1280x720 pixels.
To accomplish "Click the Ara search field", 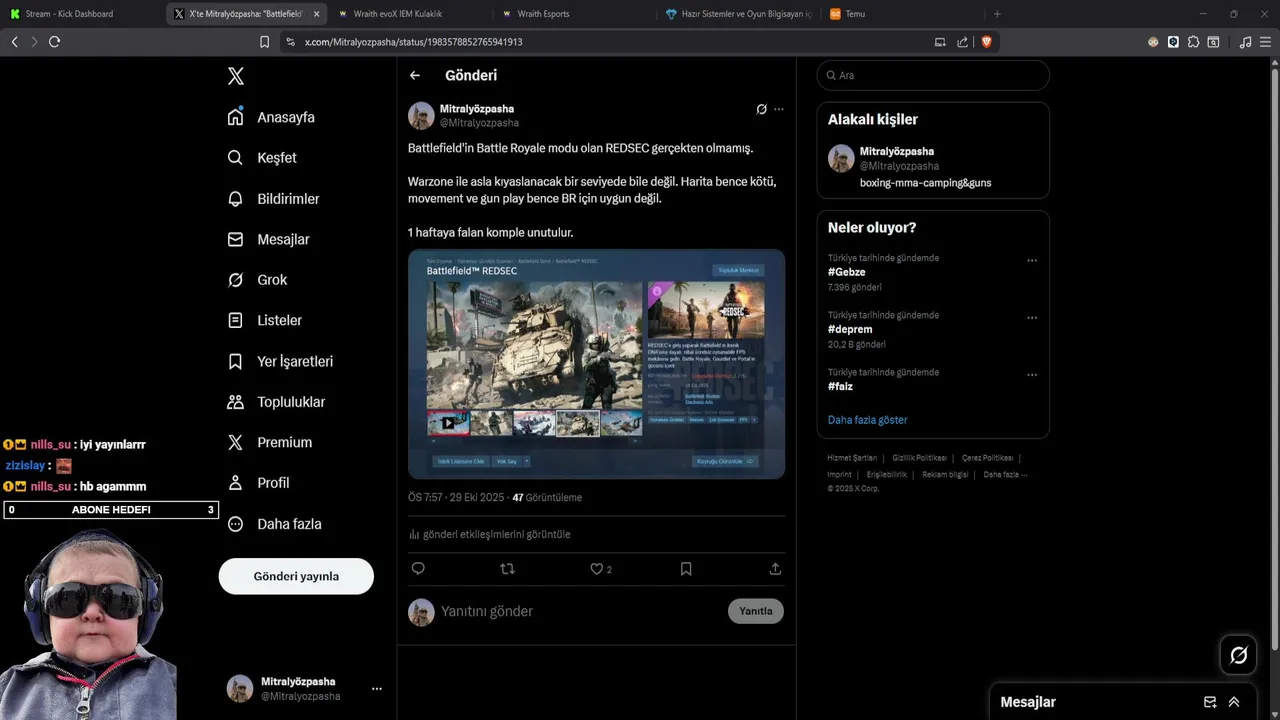I will (933, 75).
